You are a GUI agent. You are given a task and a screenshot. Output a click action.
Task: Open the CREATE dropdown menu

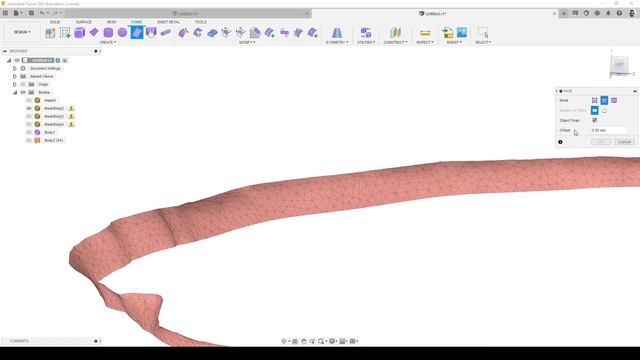(108, 42)
